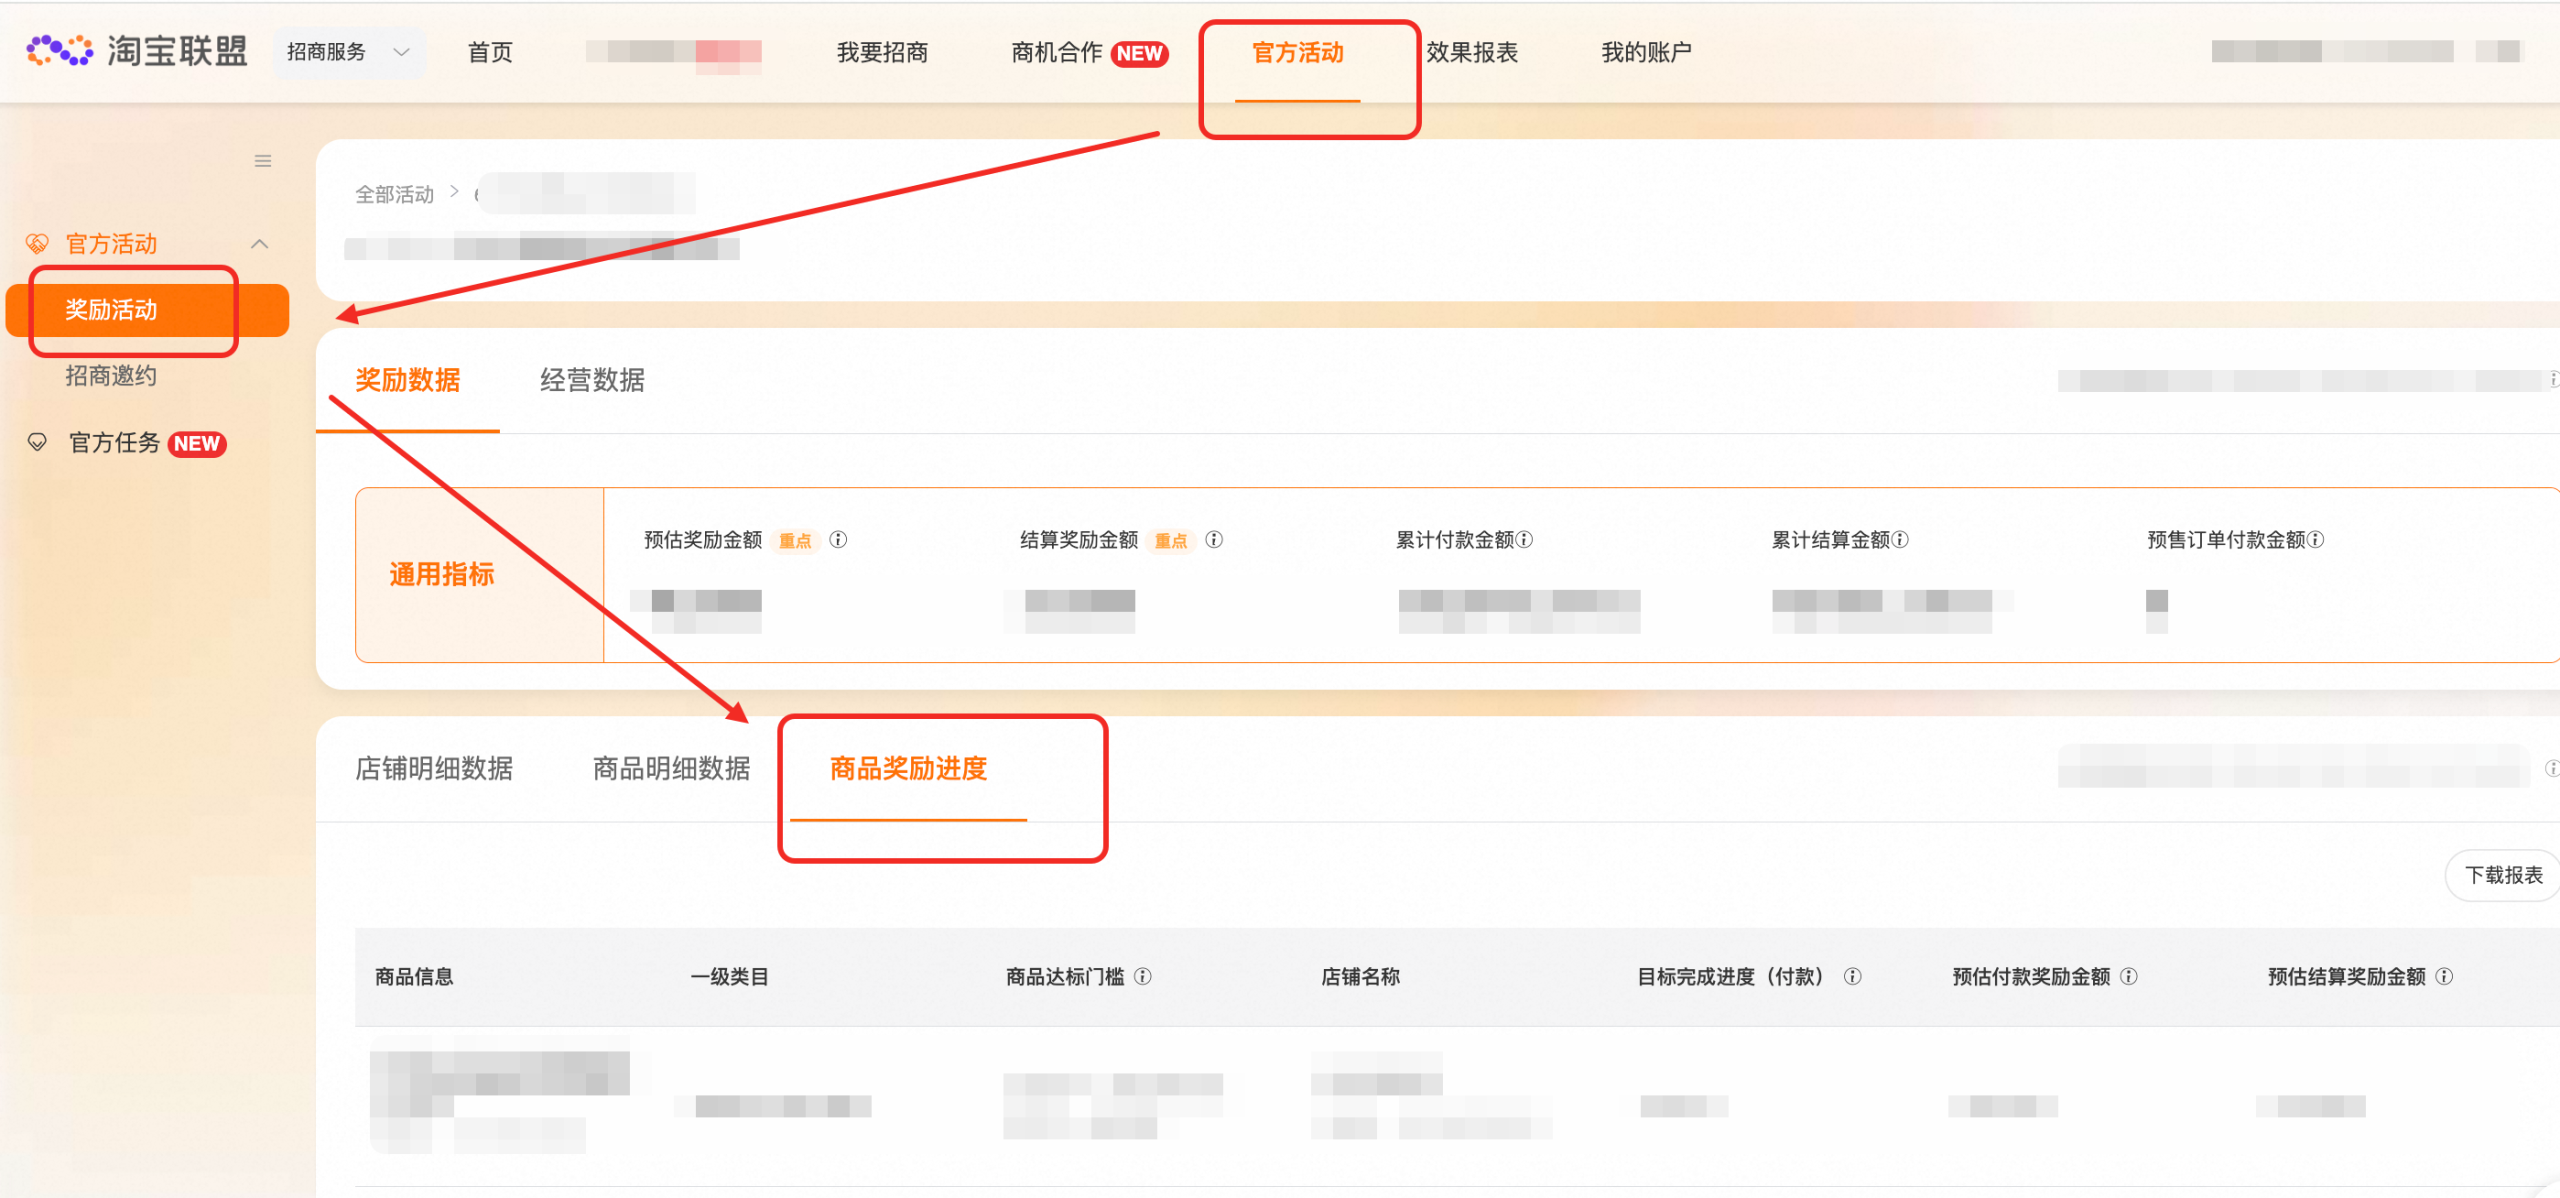
Task: Click the info icon beside 预估奖励金额
Action: coord(840,540)
